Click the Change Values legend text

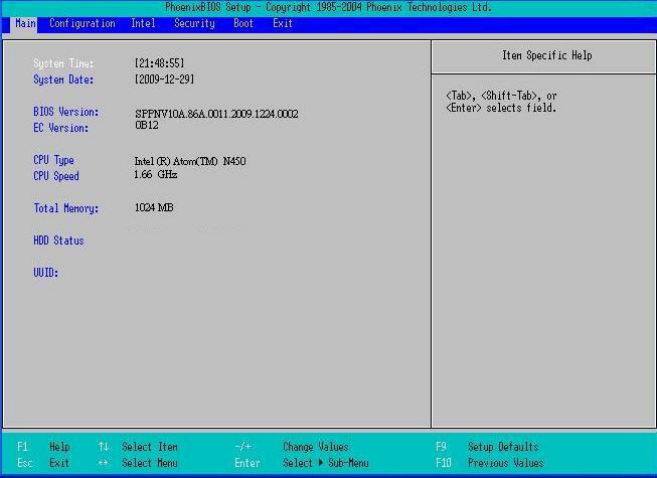[316, 447]
